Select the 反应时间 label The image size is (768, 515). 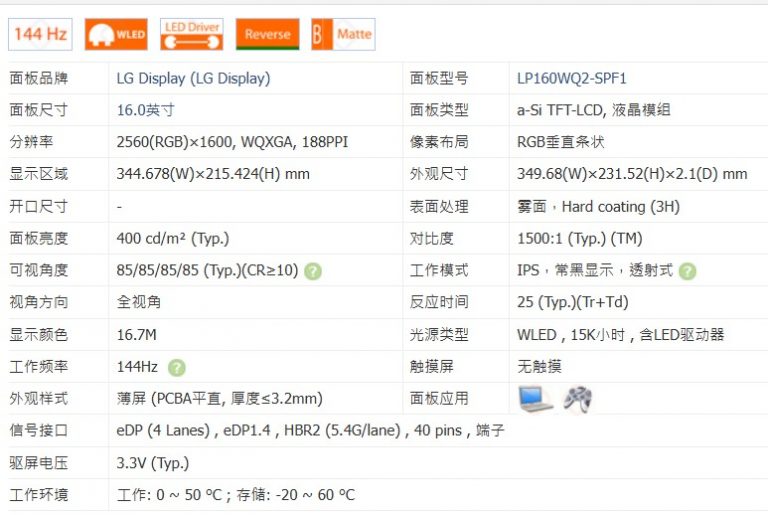click(x=439, y=302)
